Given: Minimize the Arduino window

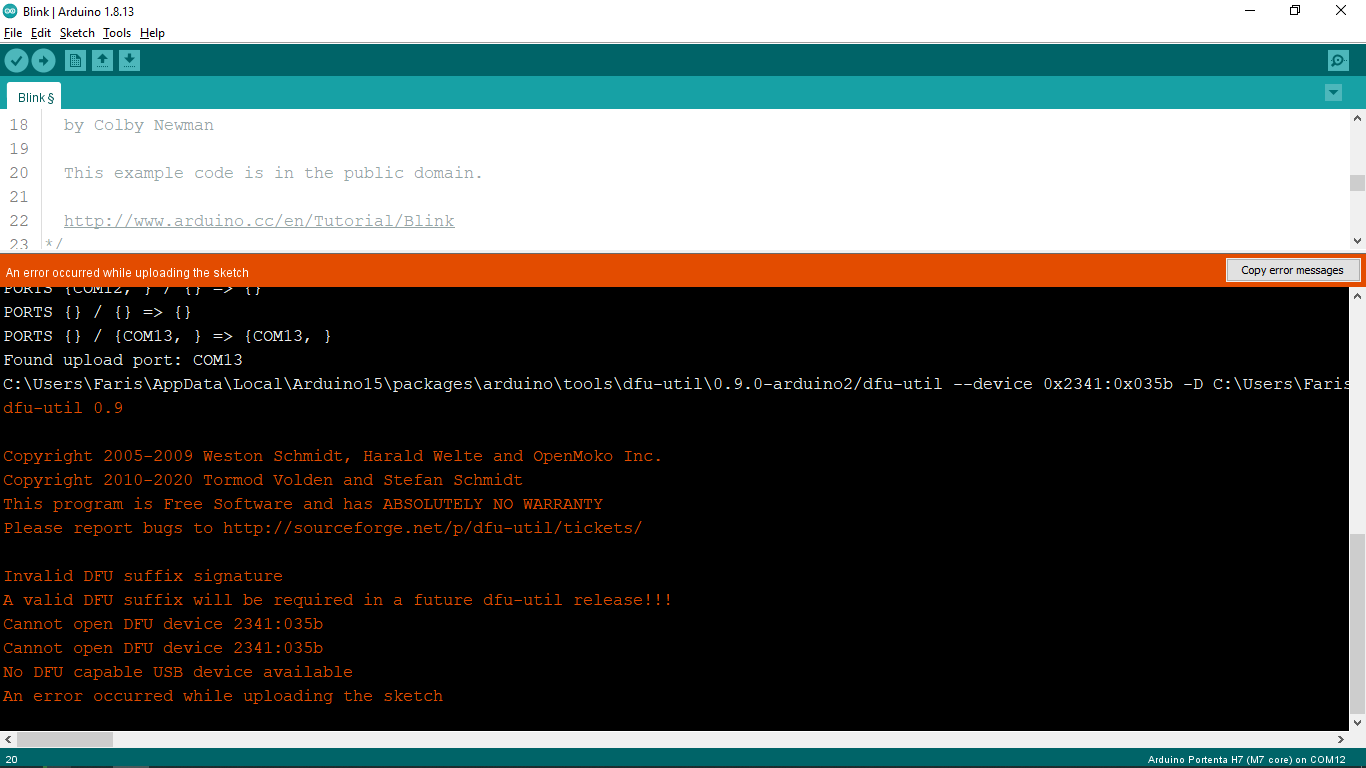Looking at the screenshot, I should tap(1249, 11).
